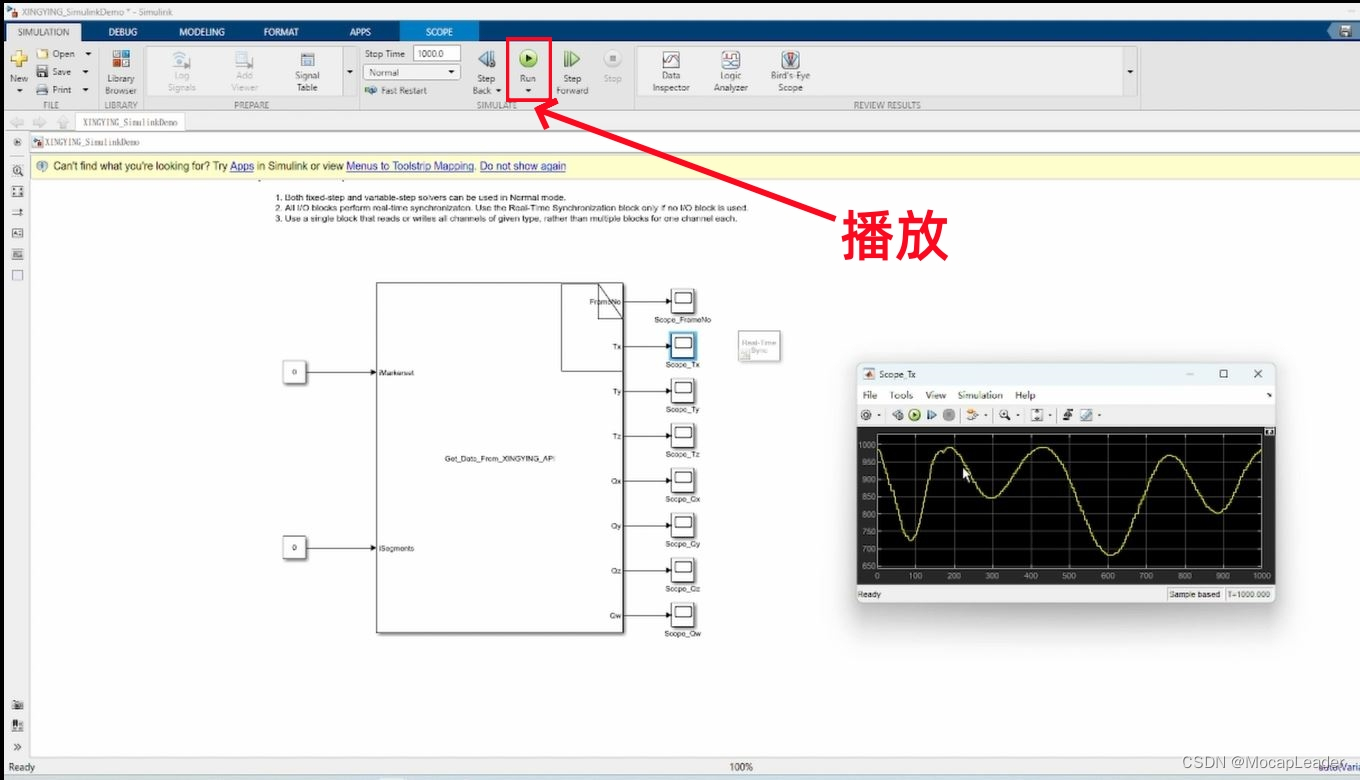The height and width of the screenshot is (780, 1360).
Task: Click the Apps link in the banner
Action: click(x=242, y=166)
